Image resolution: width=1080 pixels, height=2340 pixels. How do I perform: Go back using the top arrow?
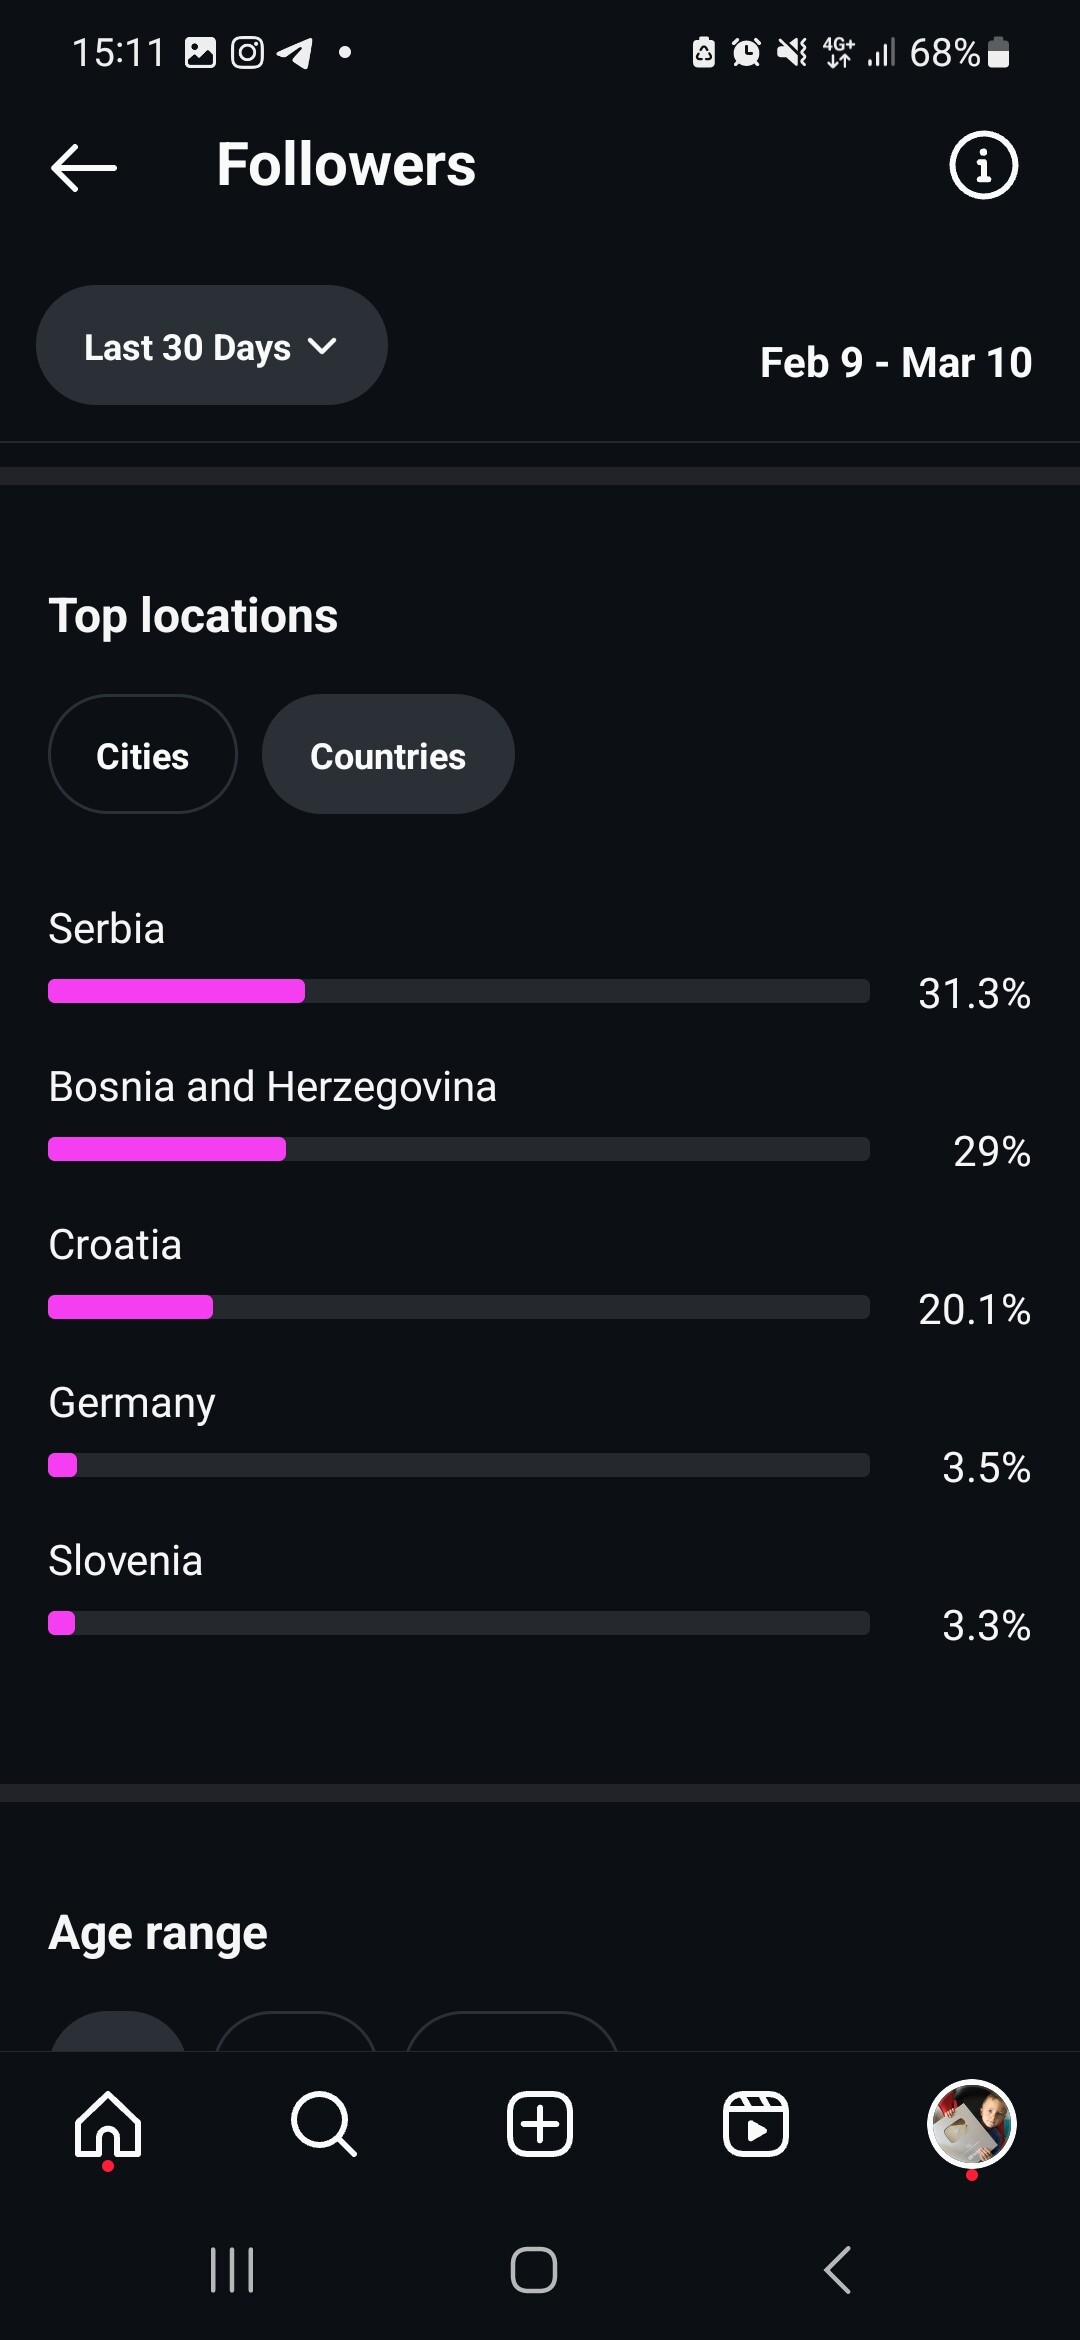tap(84, 167)
